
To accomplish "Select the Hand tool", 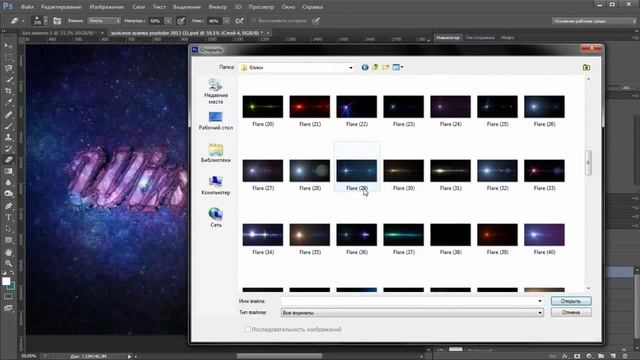I will [9, 252].
